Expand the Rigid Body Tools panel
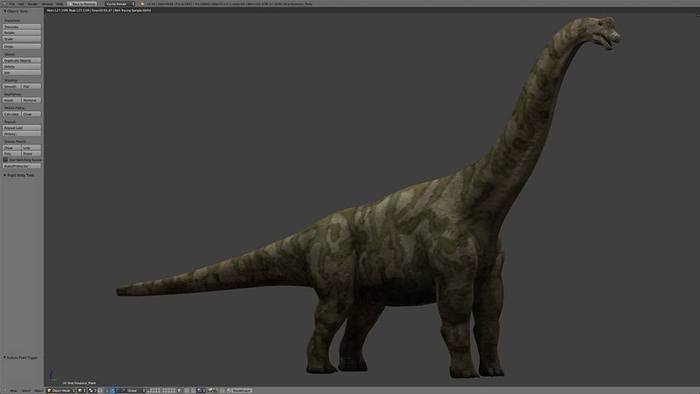The image size is (700, 394). click(x=19, y=175)
